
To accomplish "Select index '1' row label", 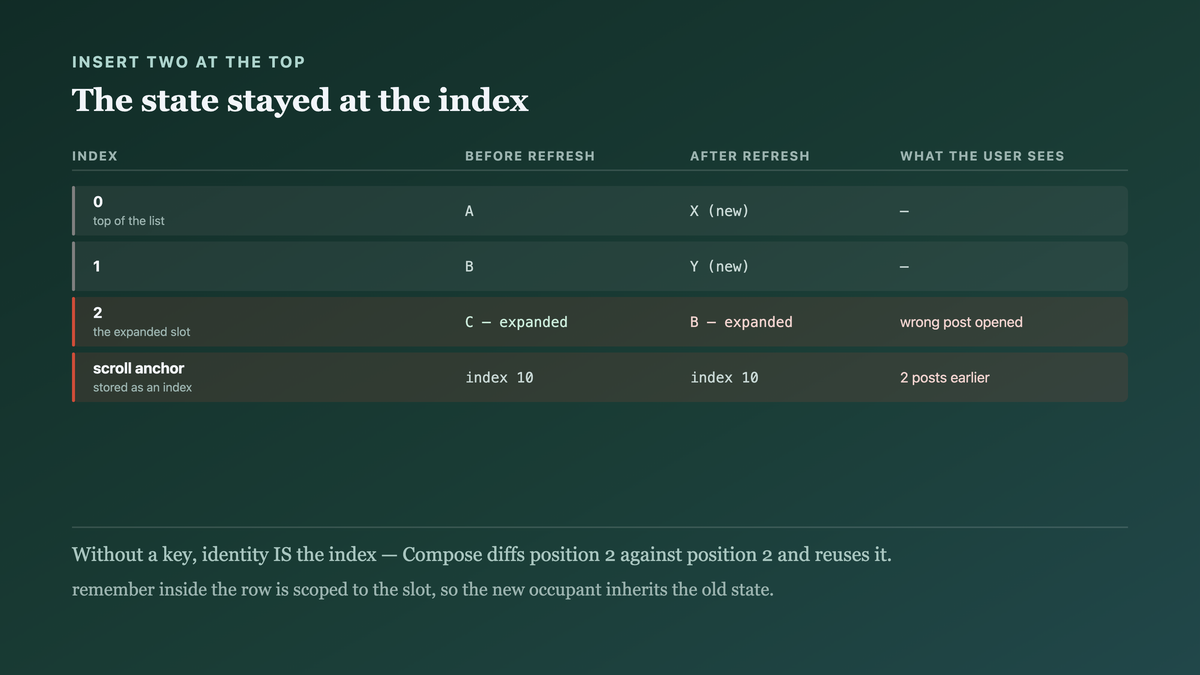I will point(97,267).
